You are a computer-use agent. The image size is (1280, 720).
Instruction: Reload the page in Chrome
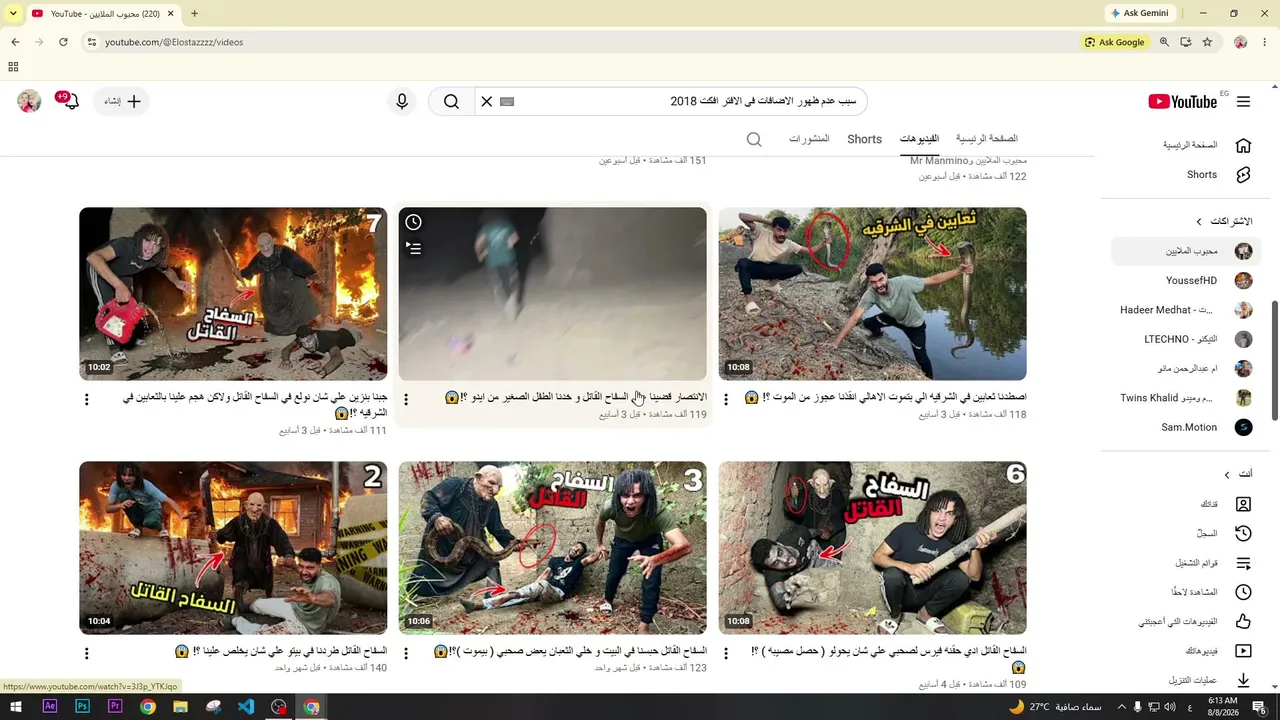(63, 42)
